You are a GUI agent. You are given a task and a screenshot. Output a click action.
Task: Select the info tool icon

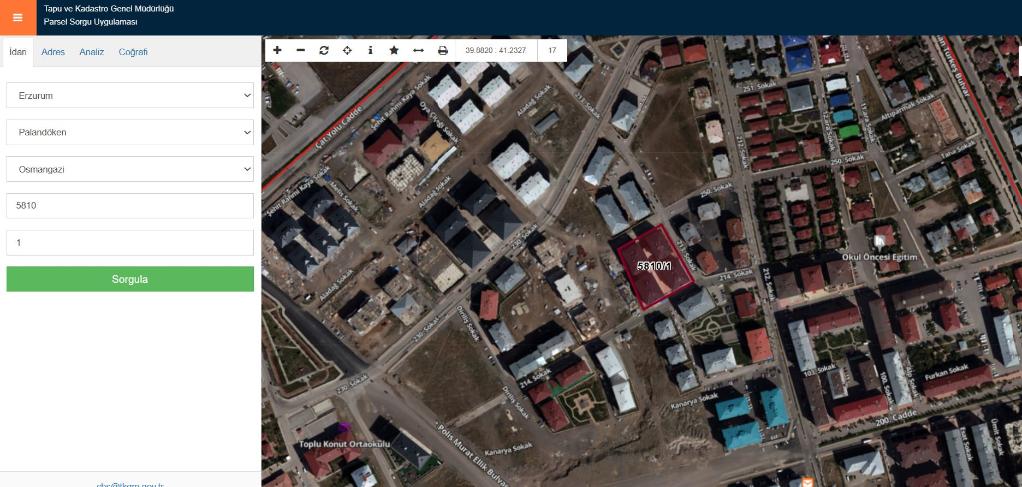(x=371, y=50)
